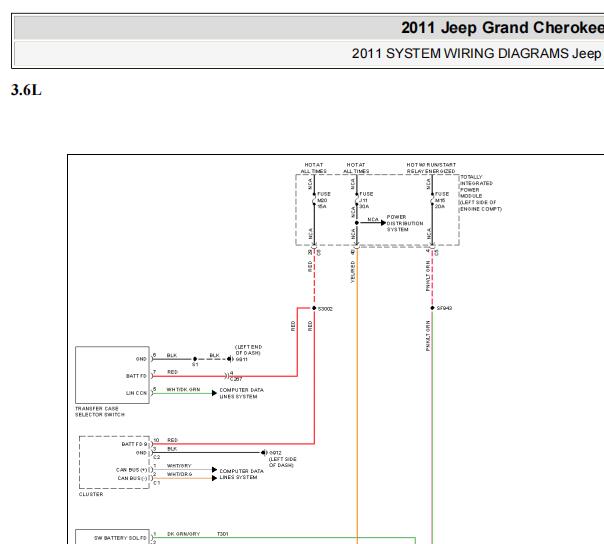Click the "FUSE M15 20A" label
Viewport: 604px width, 544px height.
(x=442, y=200)
